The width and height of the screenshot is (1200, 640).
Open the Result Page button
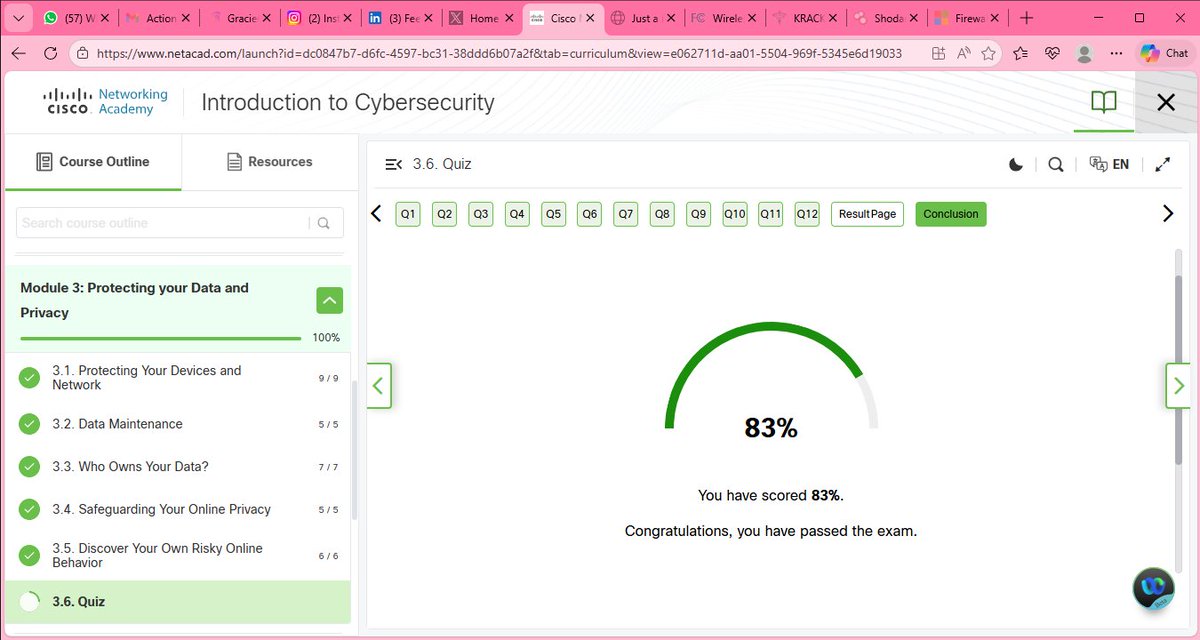(x=867, y=214)
